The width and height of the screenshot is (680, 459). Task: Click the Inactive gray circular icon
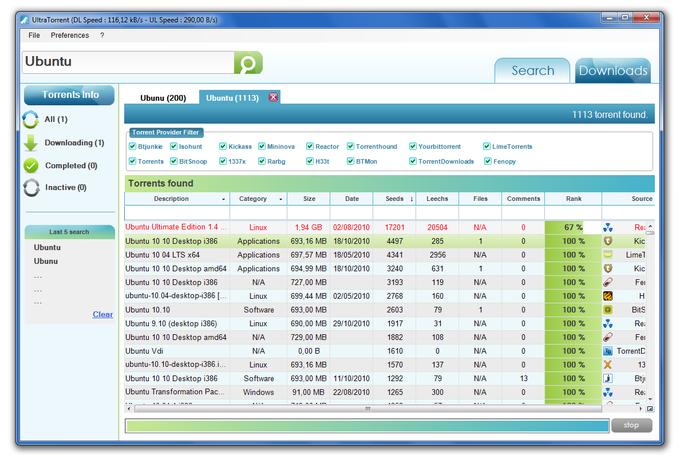31,188
